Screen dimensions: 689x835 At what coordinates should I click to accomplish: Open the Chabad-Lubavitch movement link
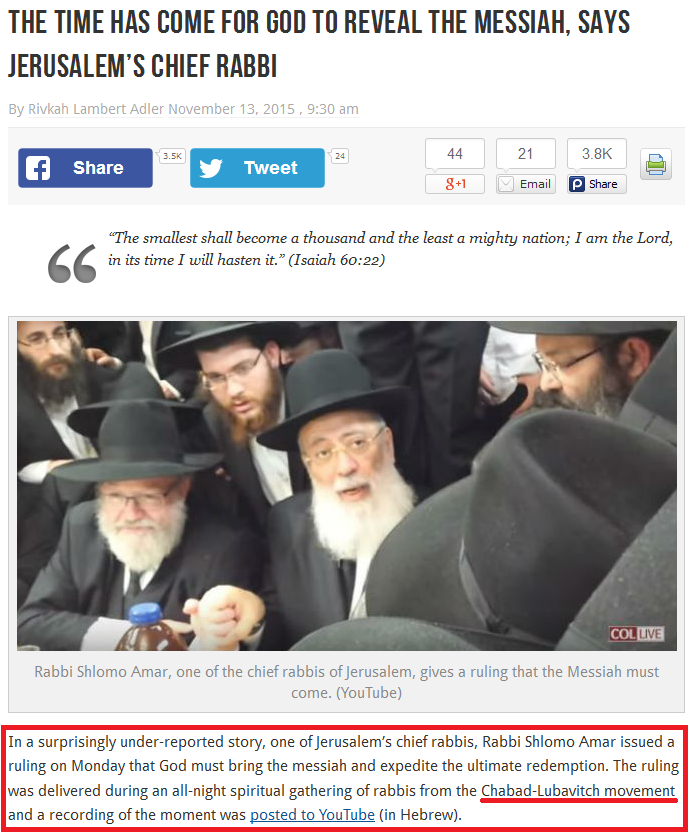pos(578,791)
